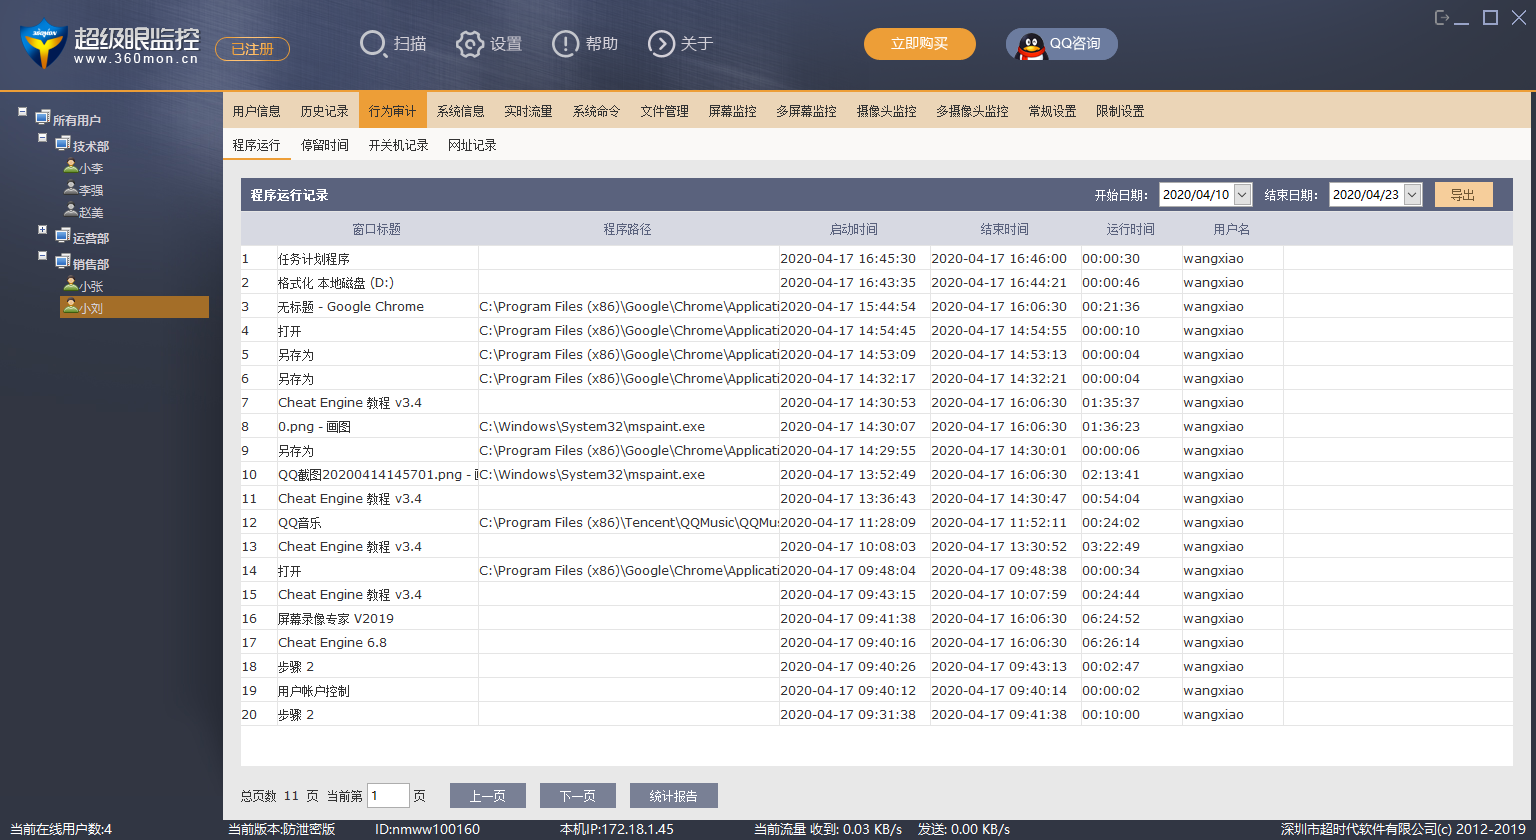Viewport: 1536px width, 840px height.
Task: Click the 扫描 scan magnifier icon
Action: (373, 44)
